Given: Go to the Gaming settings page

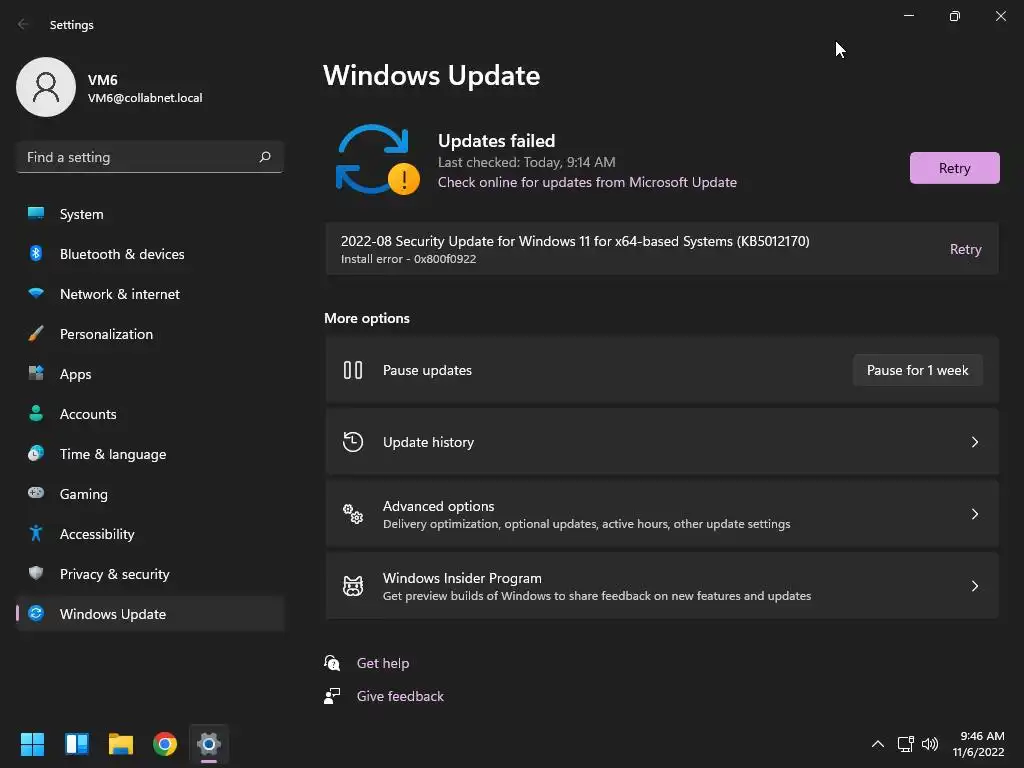Looking at the screenshot, I should tap(150, 493).
